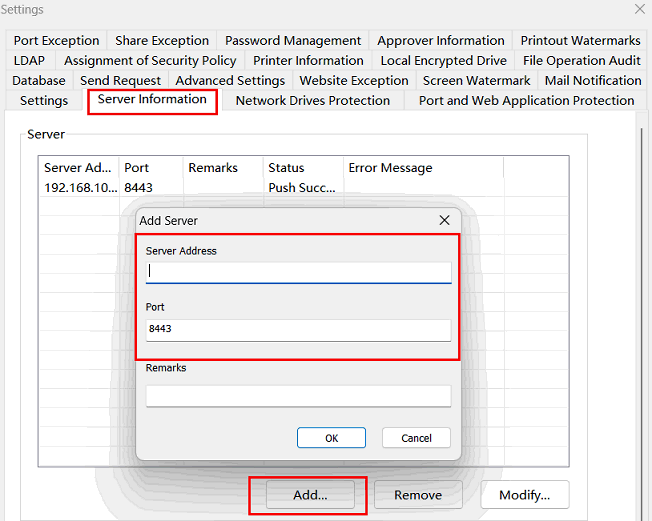Close the Settings window

pos(640,9)
